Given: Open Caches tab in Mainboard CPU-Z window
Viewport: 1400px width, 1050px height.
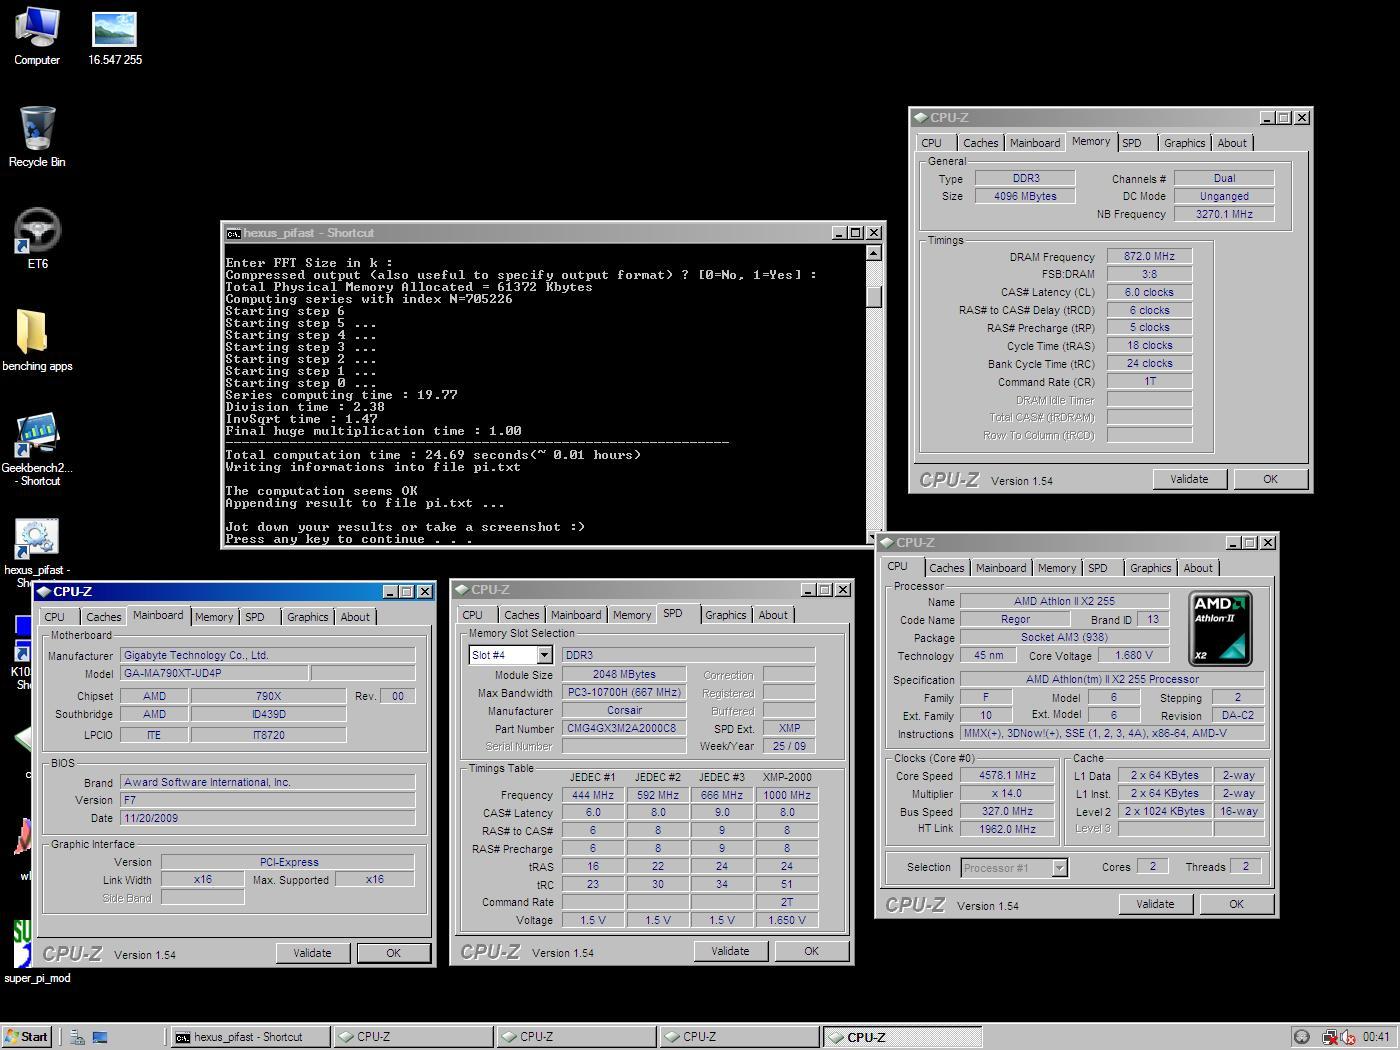Looking at the screenshot, I should 103,617.
